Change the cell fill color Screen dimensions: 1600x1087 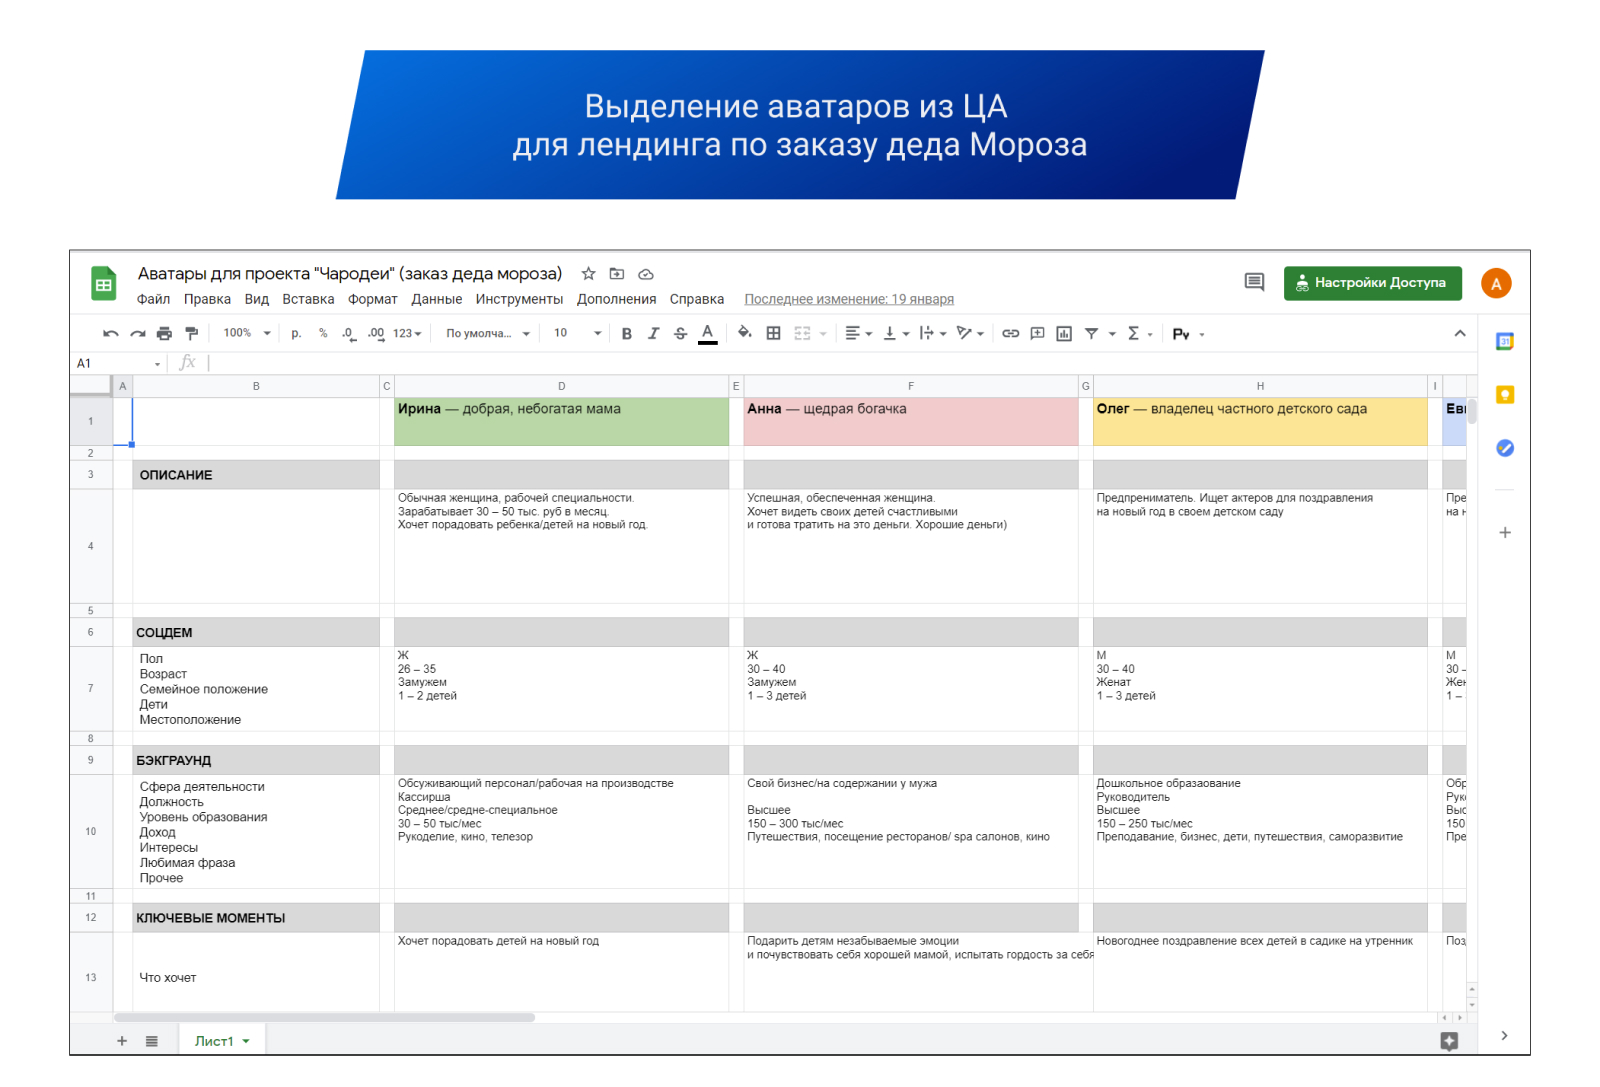[744, 334]
